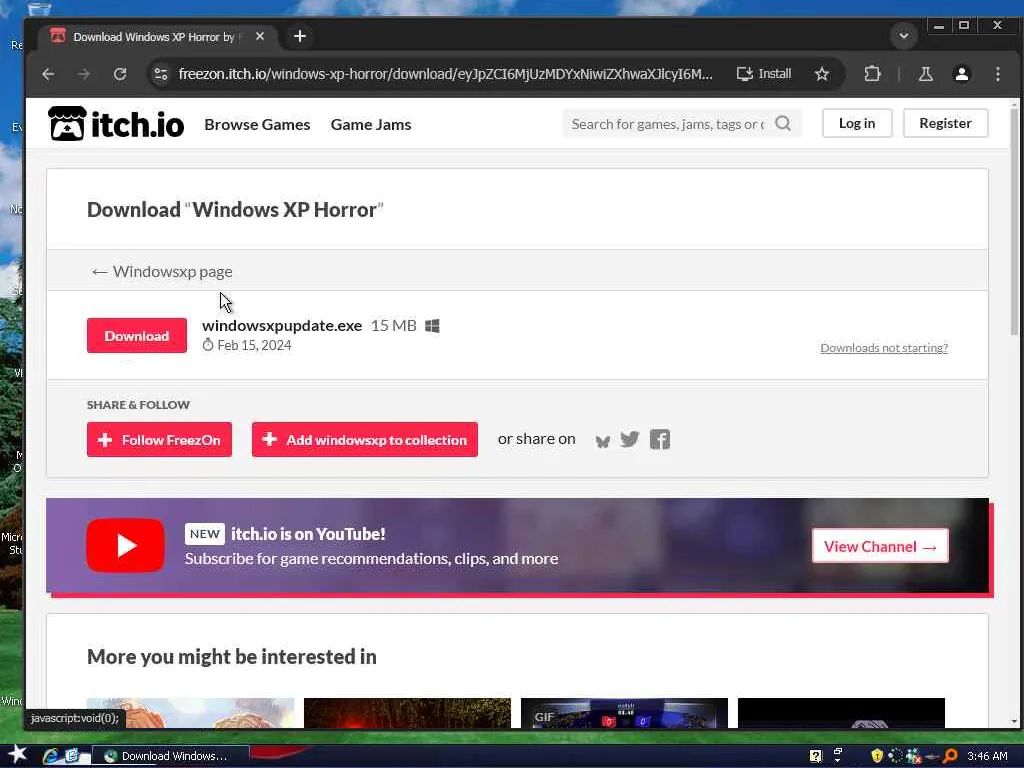Bookmark this page with the star icon
This screenshot has height=768, width=1024.
pos(822,74)
